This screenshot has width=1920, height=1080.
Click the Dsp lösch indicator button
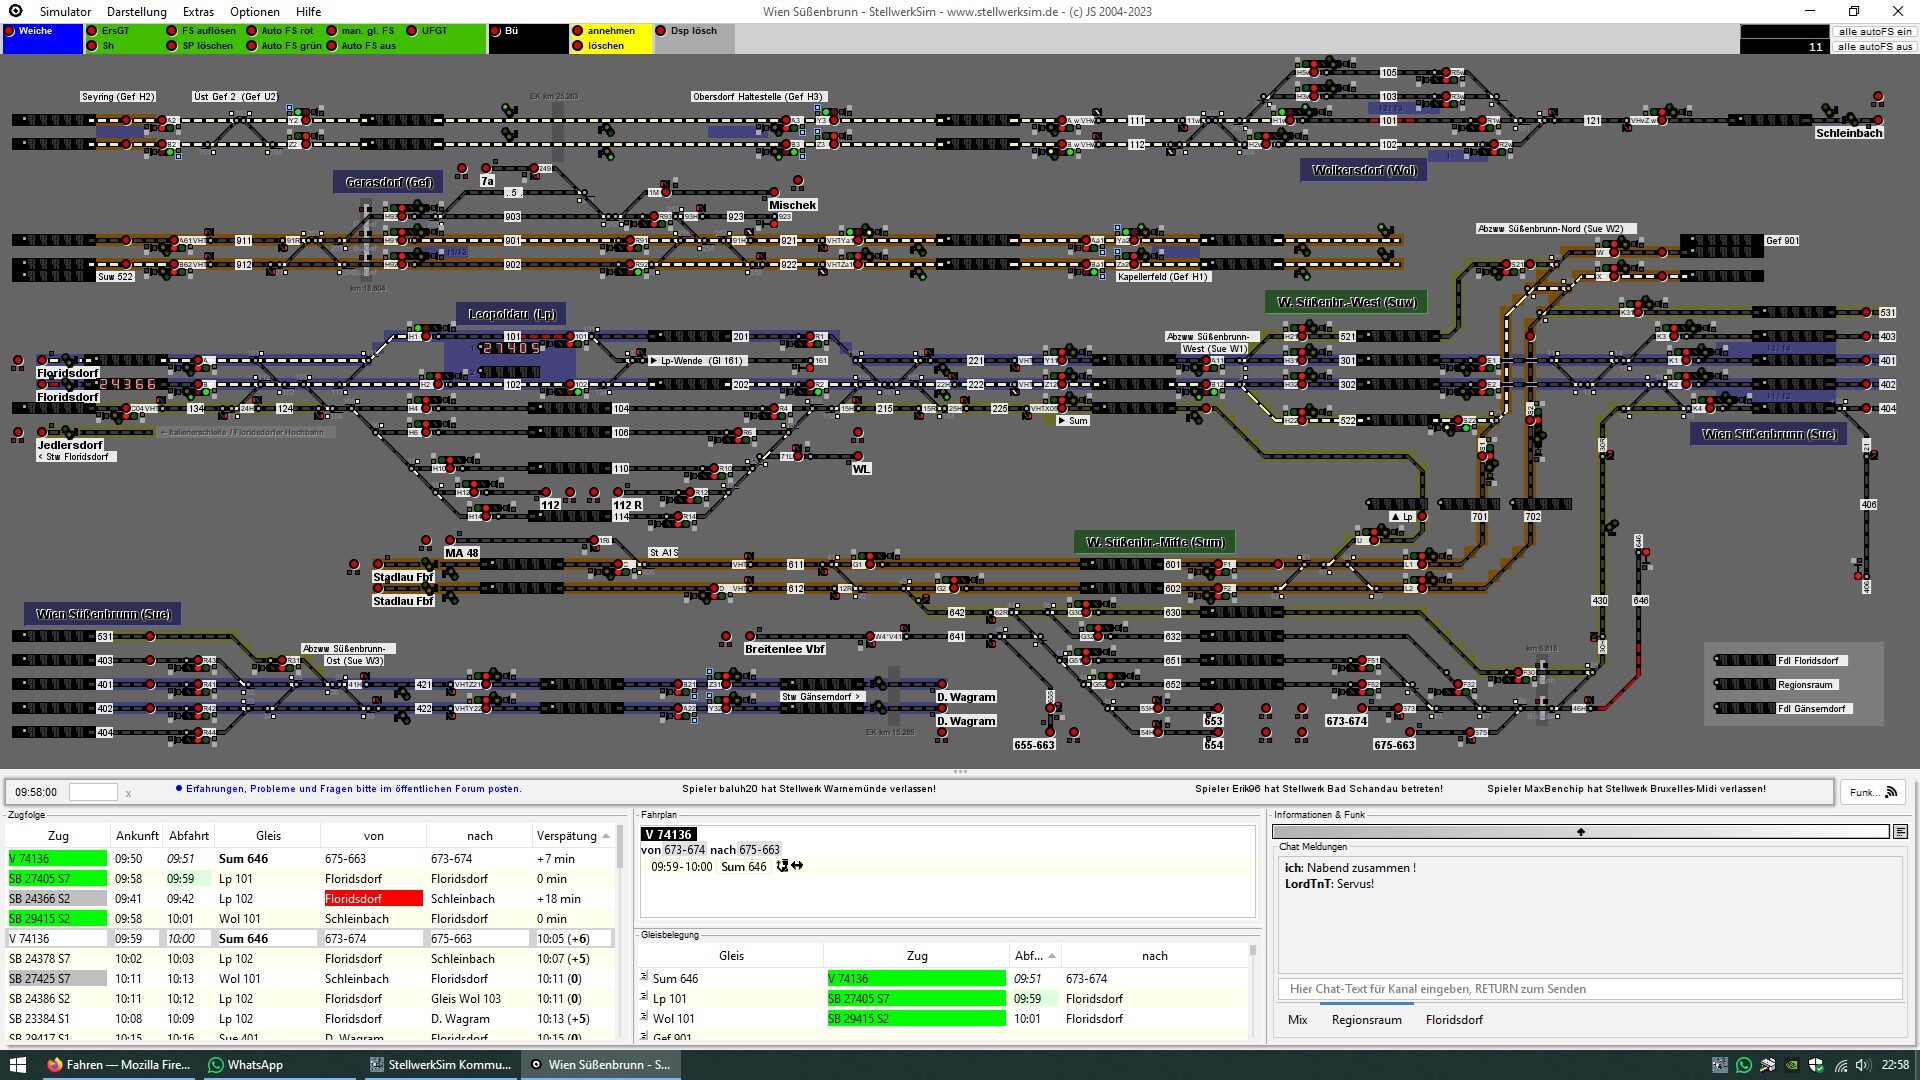tap(660, 31)
